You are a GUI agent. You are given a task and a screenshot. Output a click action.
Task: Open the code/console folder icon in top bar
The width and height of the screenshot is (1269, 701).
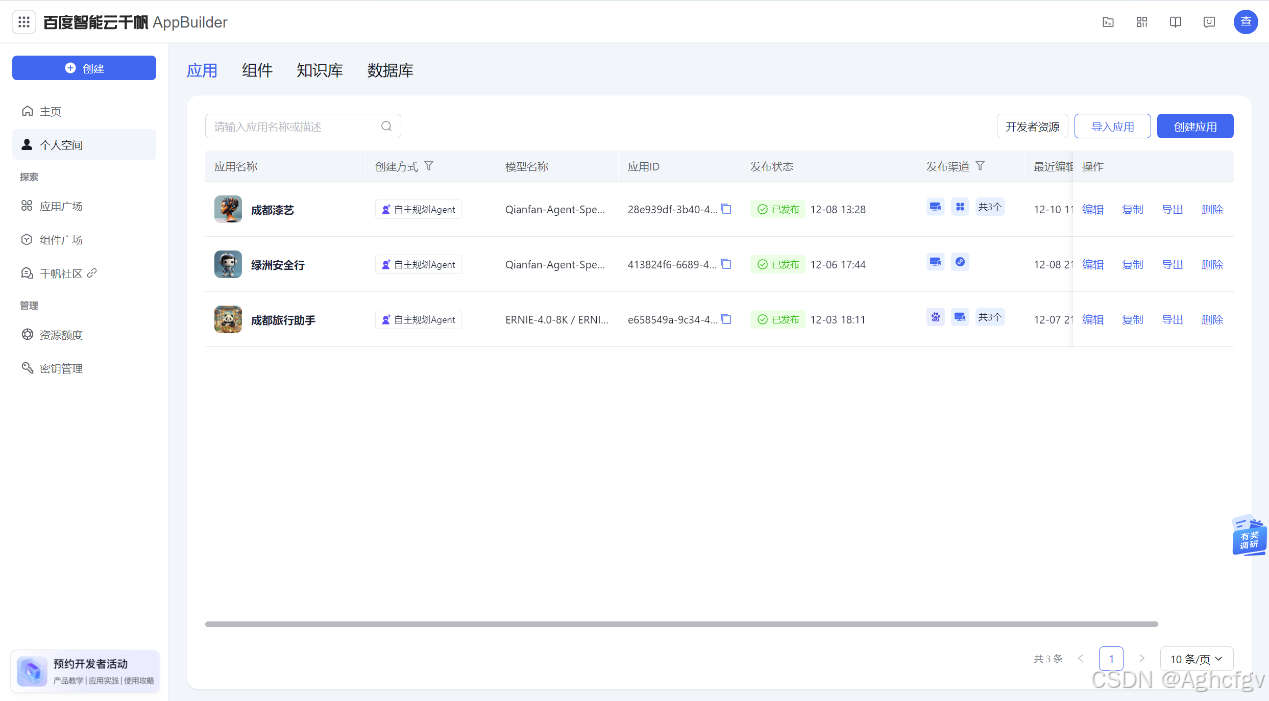(x=1108, y=21)
